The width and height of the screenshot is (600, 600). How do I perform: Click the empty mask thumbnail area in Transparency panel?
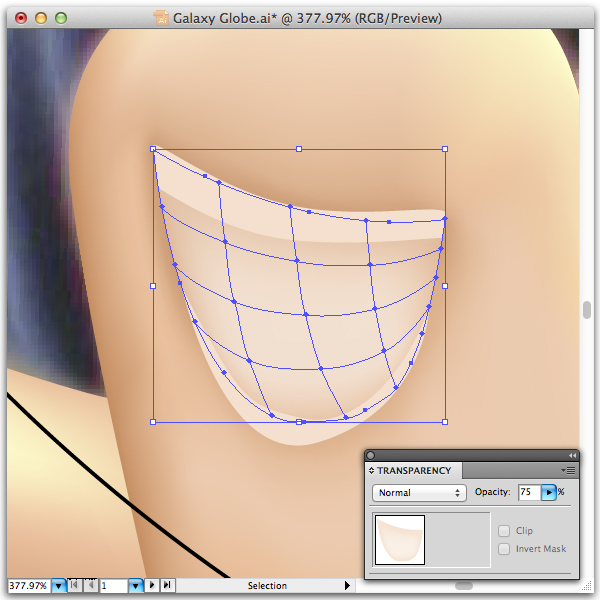[x=458, y=540]
